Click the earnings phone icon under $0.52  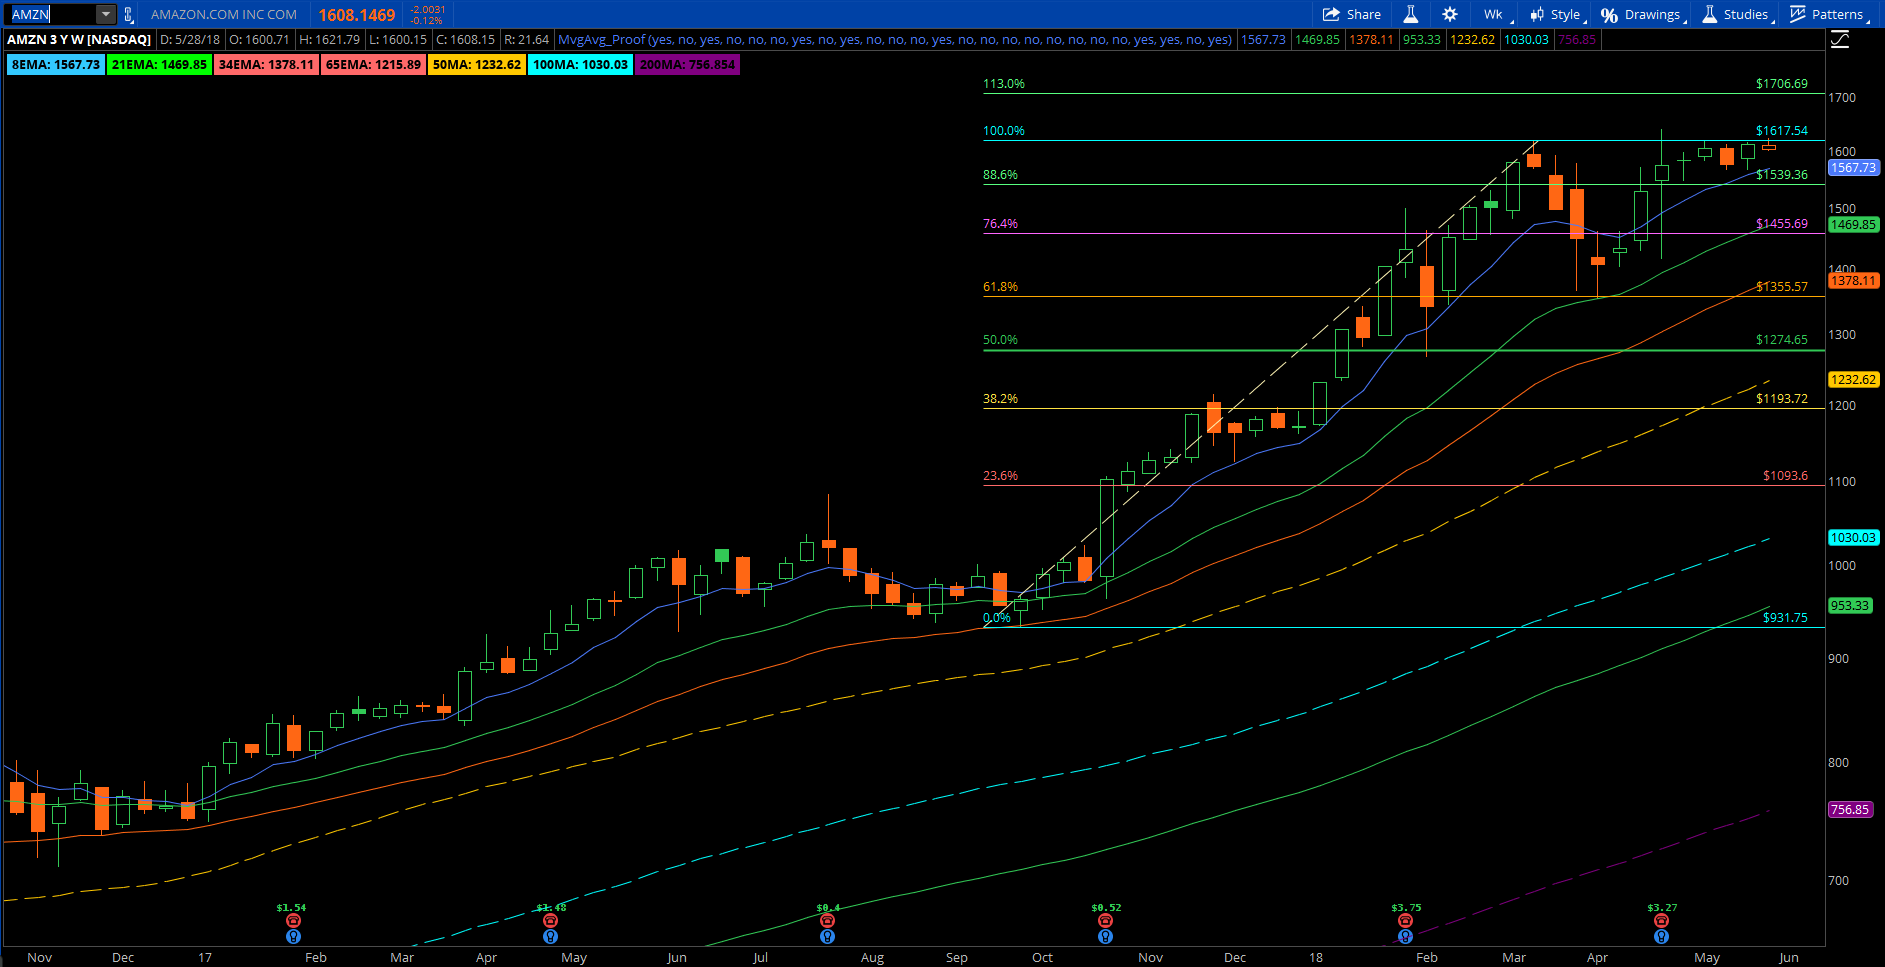coord(1105,921)
